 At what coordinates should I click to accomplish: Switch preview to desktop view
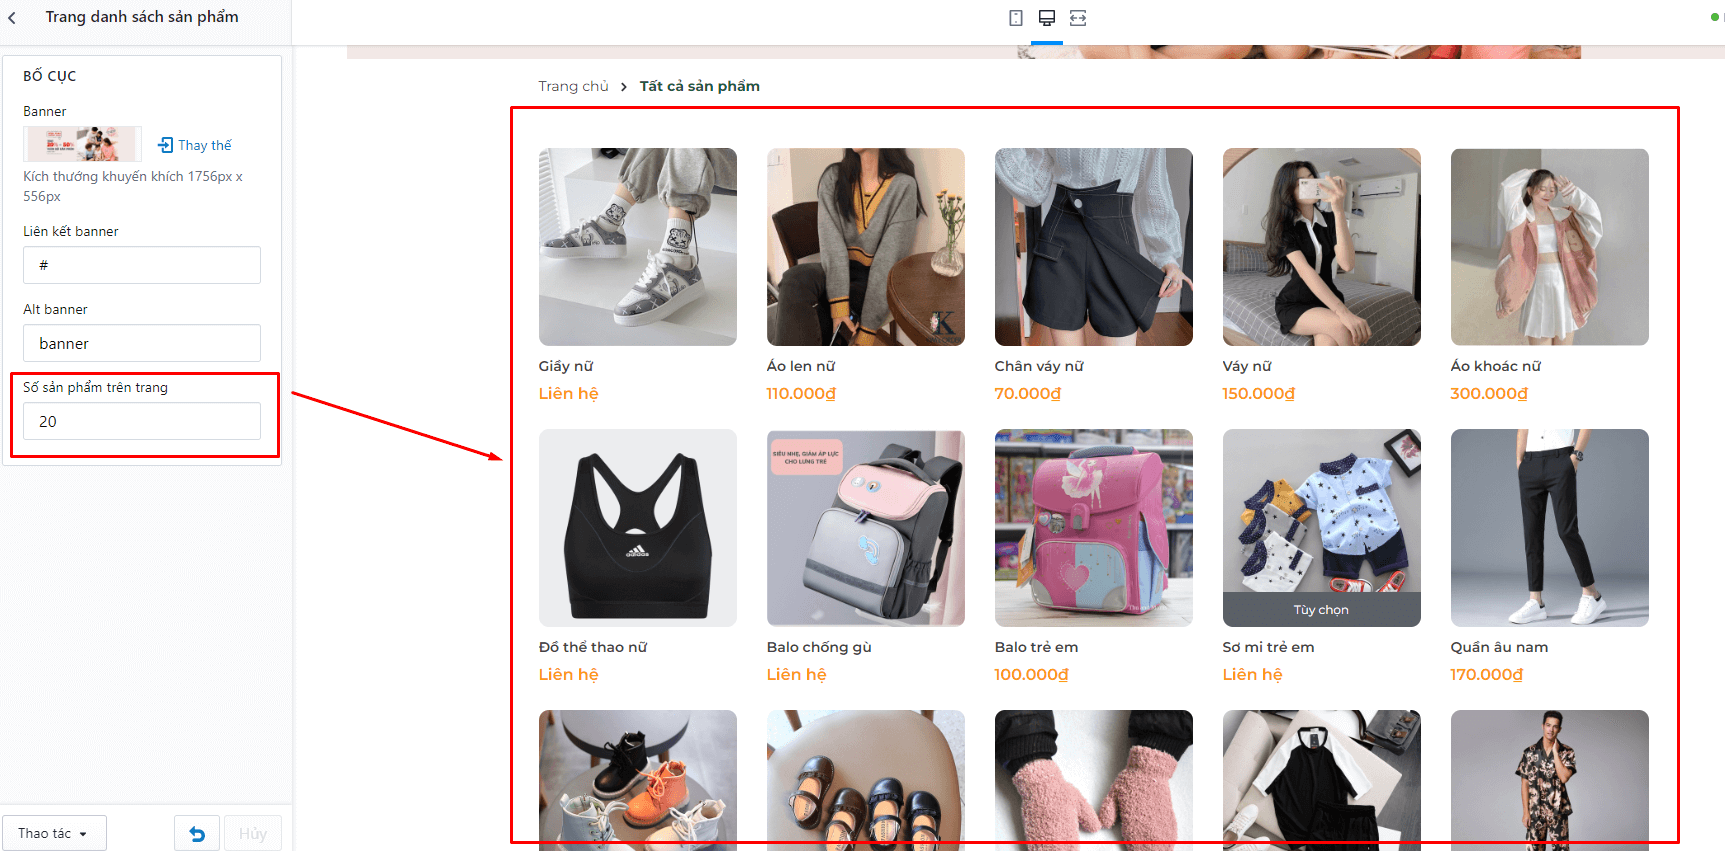click(1047, 18)
